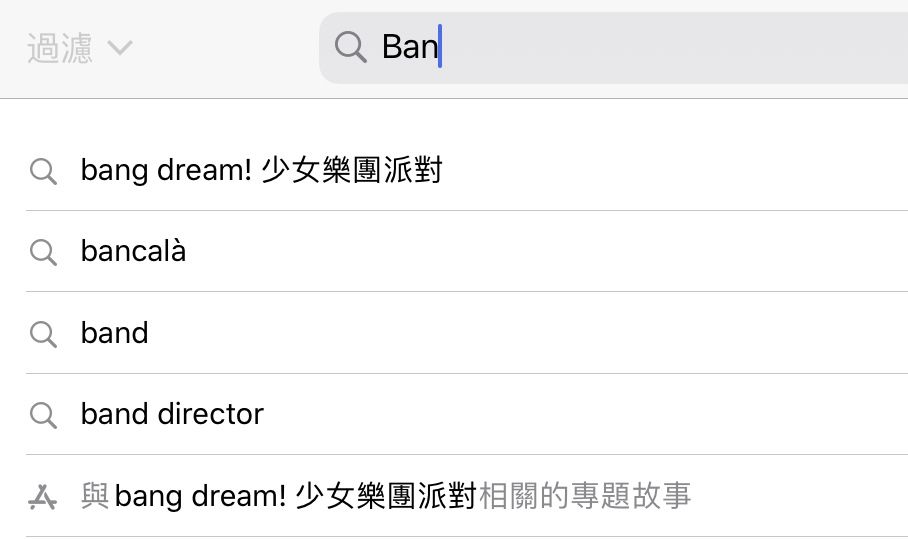Click 少女樂團派對 text in the first suggestion

click(x=350, y=171)
